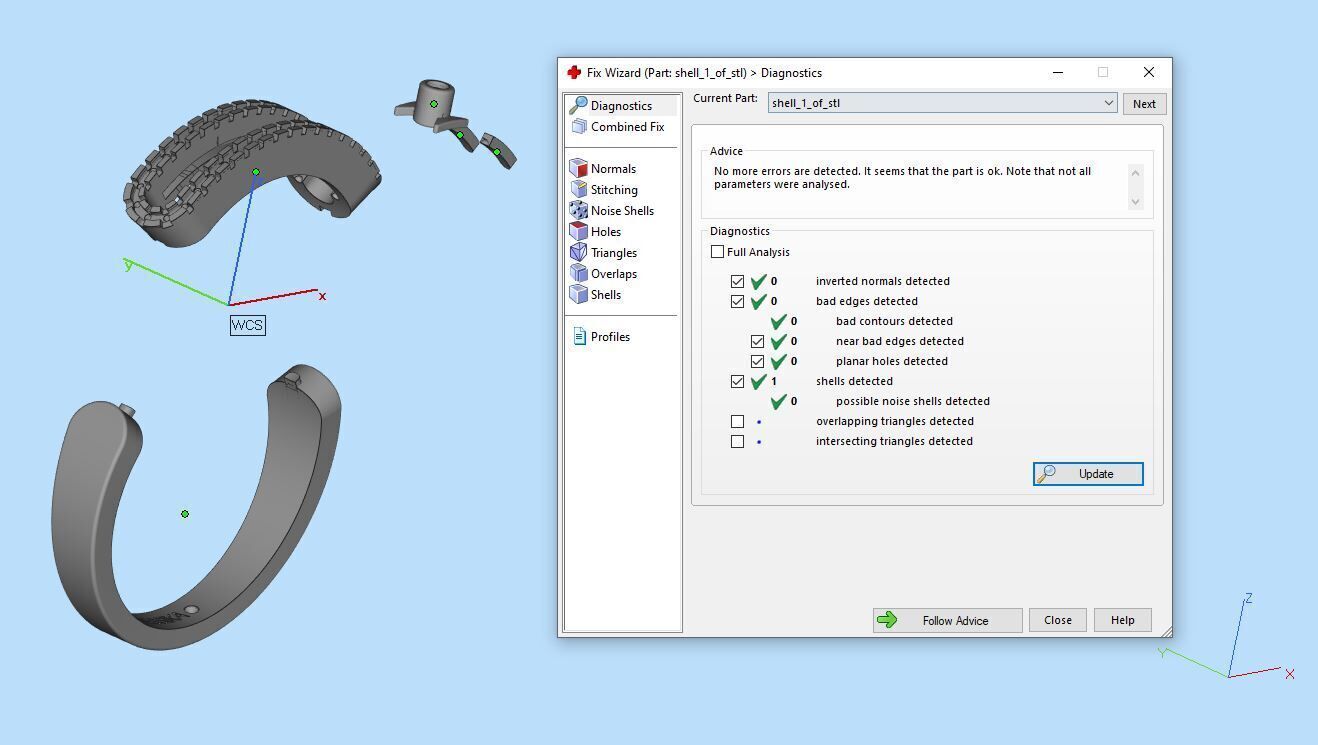Click green dot on the small hub part
The image size is (1318, 745).
[x=434, y=104]
